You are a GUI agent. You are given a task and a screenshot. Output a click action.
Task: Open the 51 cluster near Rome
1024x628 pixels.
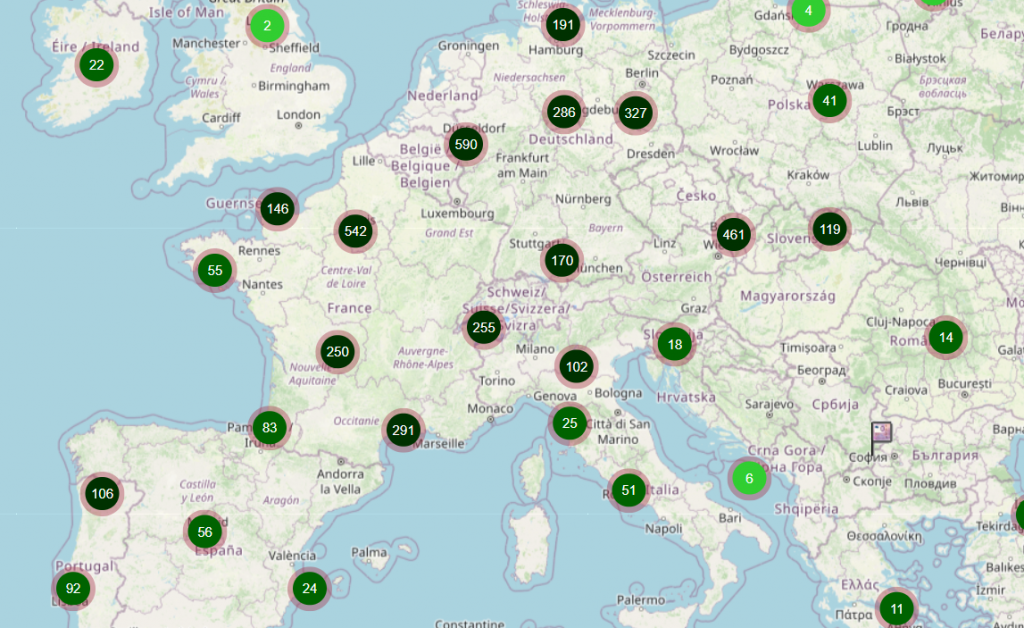[628, 490]
